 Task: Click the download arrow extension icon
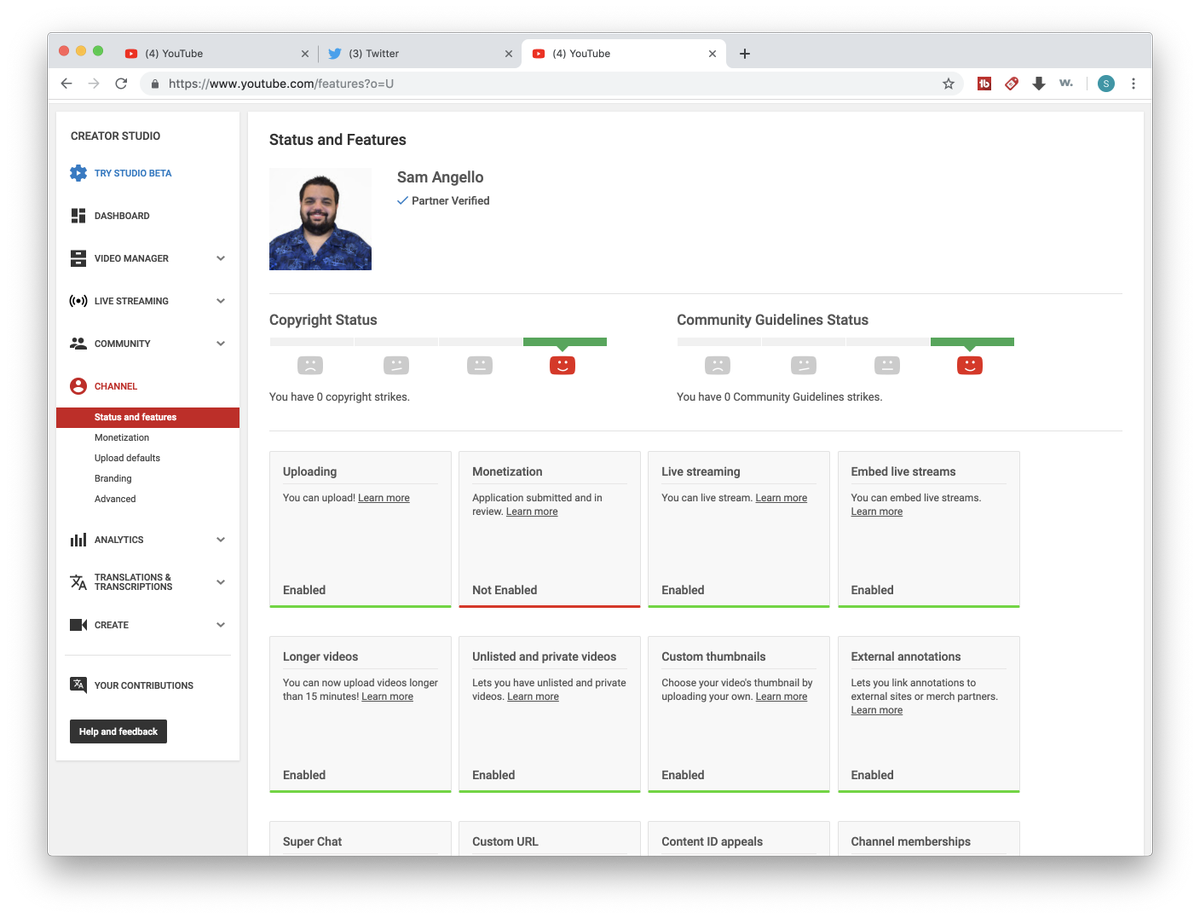click(1039, 84)
